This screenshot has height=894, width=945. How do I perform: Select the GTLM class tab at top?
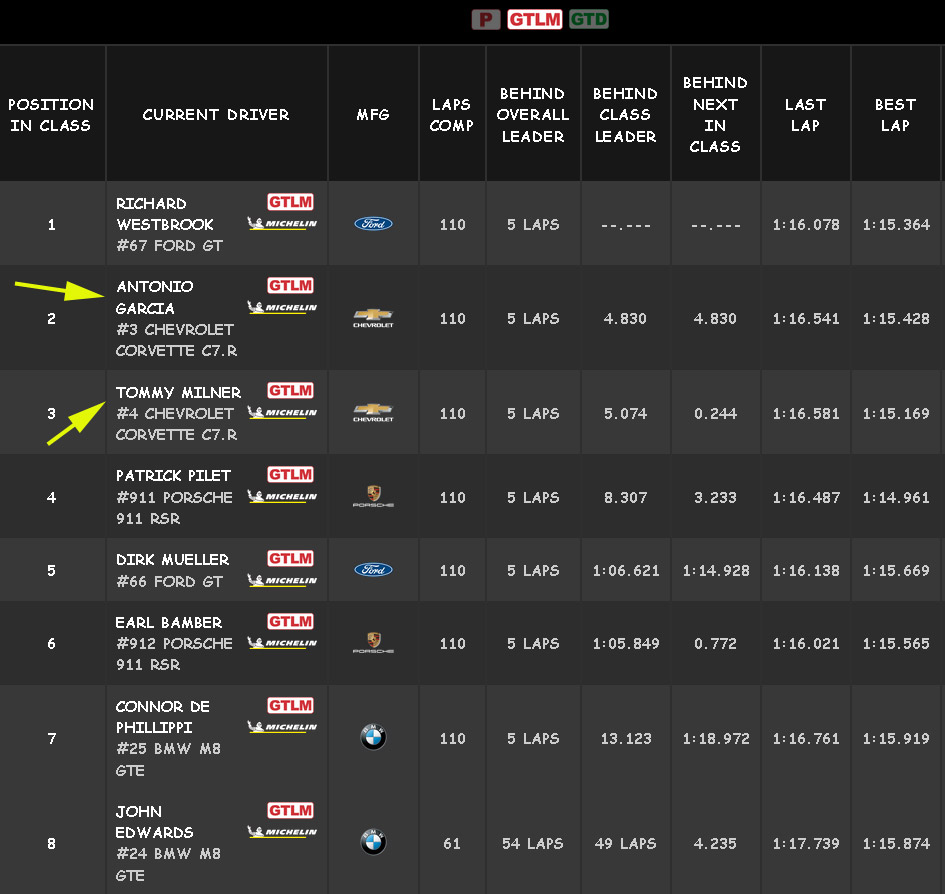[x=535, y=20]
